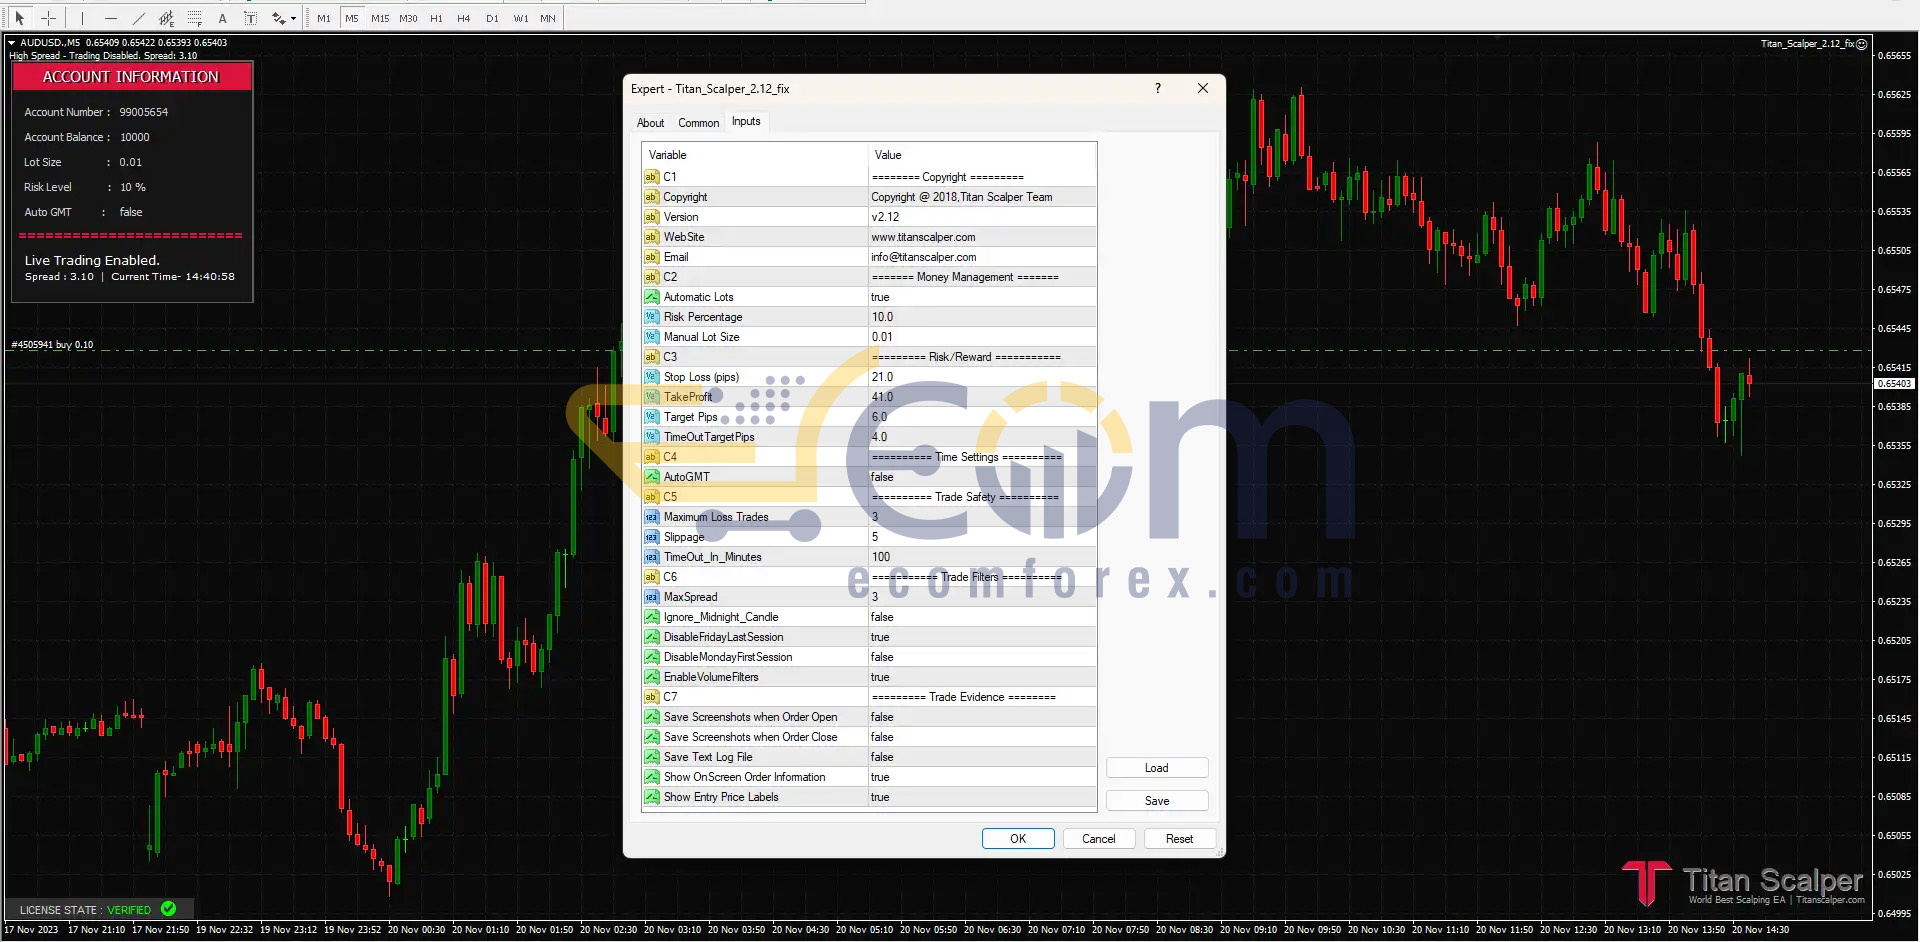The height and width of the screenshot is (942, 1920).
Task: Switch chart to W1 timeframe
Action: click(520, 18)
